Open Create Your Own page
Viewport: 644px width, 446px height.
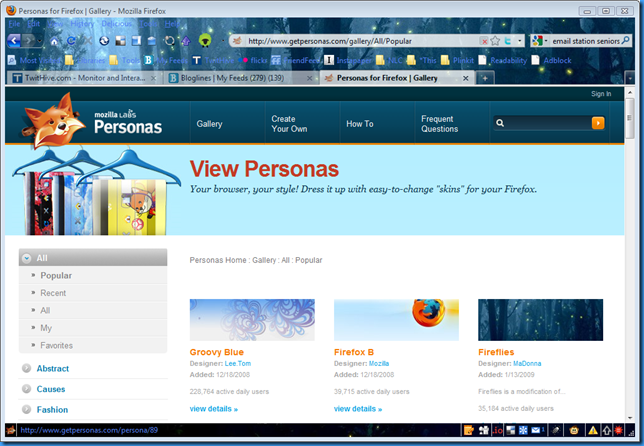pyautogui.click(x=289, y=124)
